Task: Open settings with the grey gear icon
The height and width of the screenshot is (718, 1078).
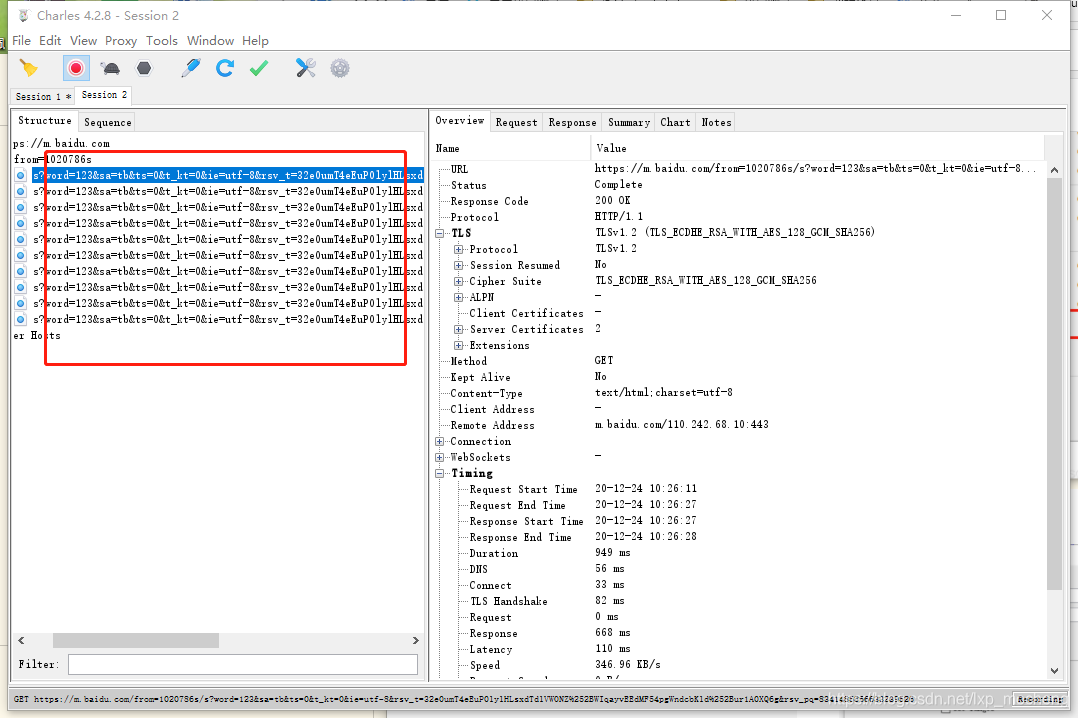Action: (340, 68)
